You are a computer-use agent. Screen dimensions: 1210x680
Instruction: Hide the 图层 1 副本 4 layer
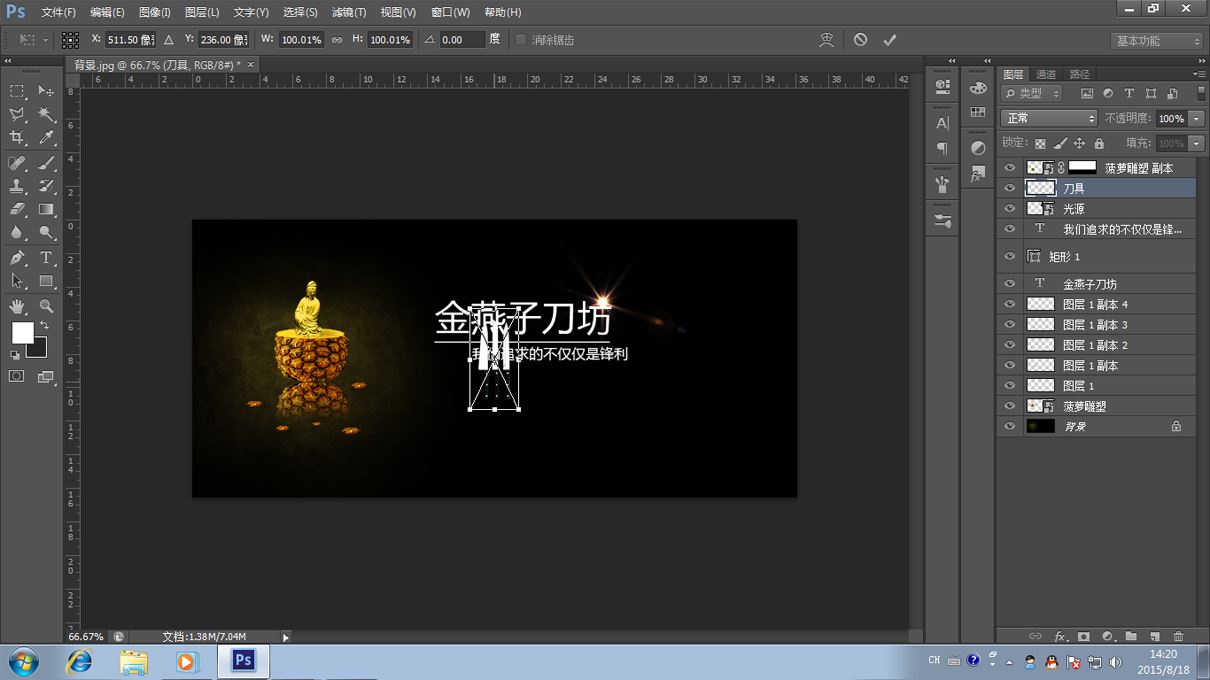tap(1009, 304)
